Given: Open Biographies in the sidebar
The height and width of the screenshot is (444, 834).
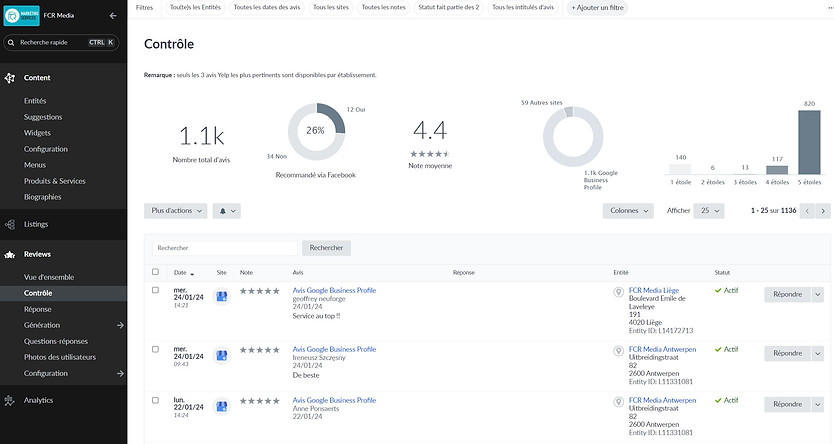Looking at the screenshot, I should pyautogui.click(x=43, y=197).
